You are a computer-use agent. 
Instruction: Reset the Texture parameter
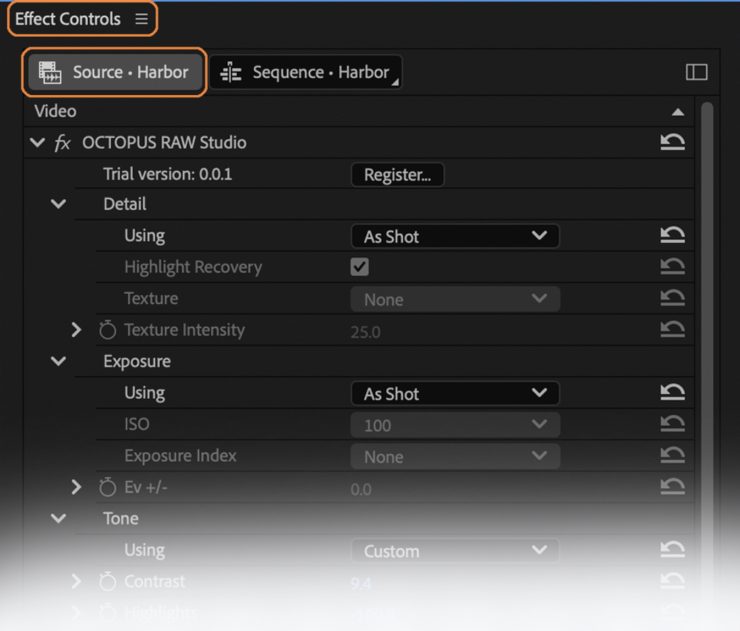pos(673,297)
